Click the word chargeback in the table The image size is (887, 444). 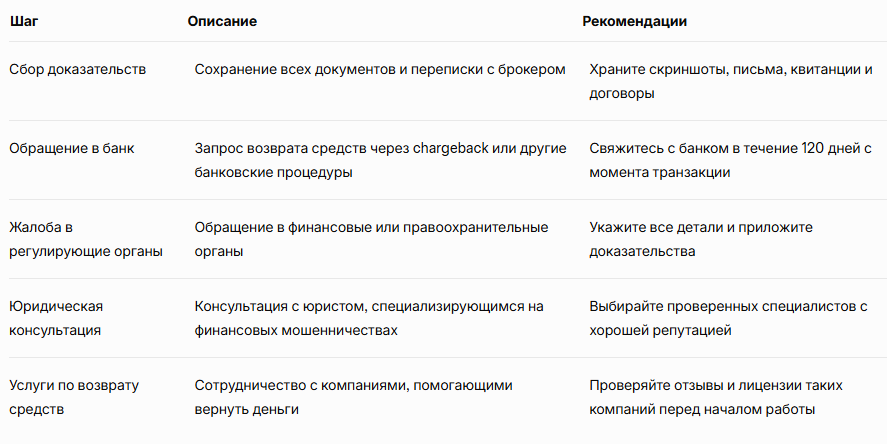tap(451, 149)
